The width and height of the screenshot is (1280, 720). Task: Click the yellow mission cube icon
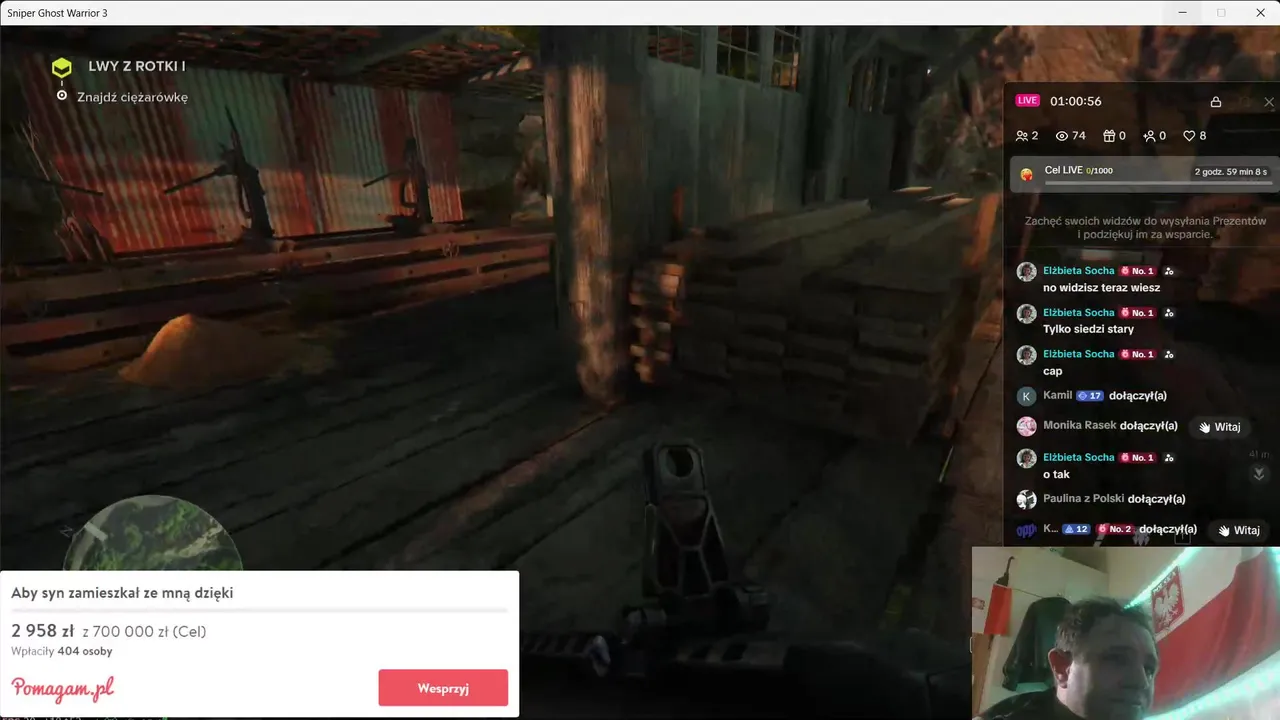[x=62, y=67]
